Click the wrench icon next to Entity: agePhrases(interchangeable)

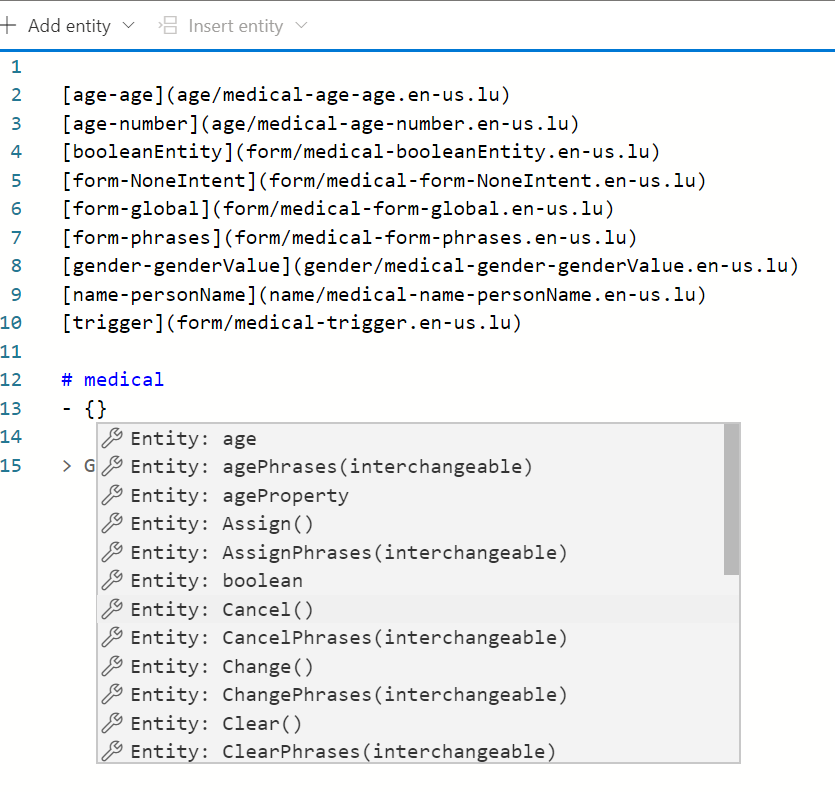click(x=110, y=466)
